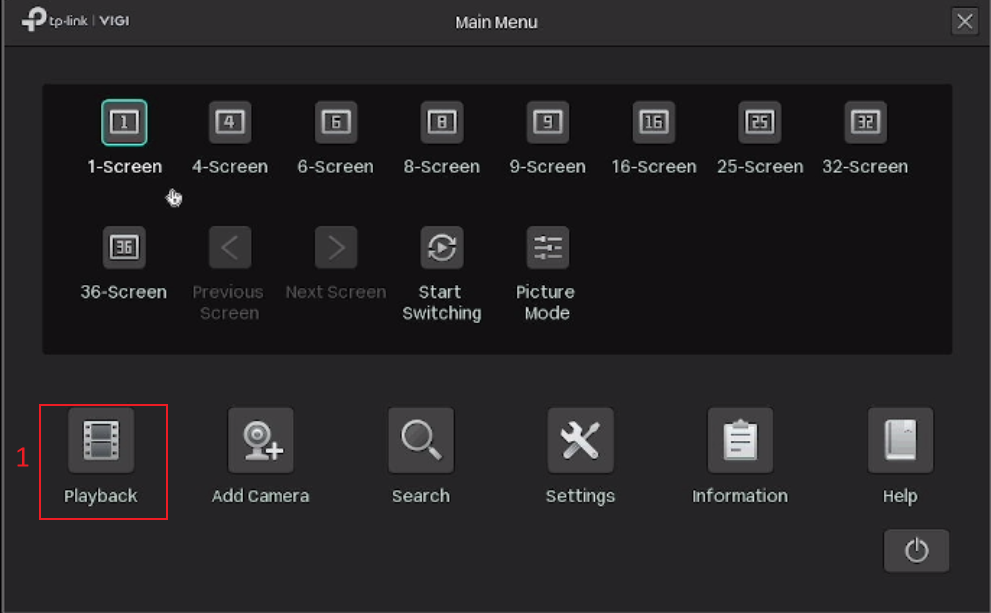Open the Playback video player

pos(103,452)
